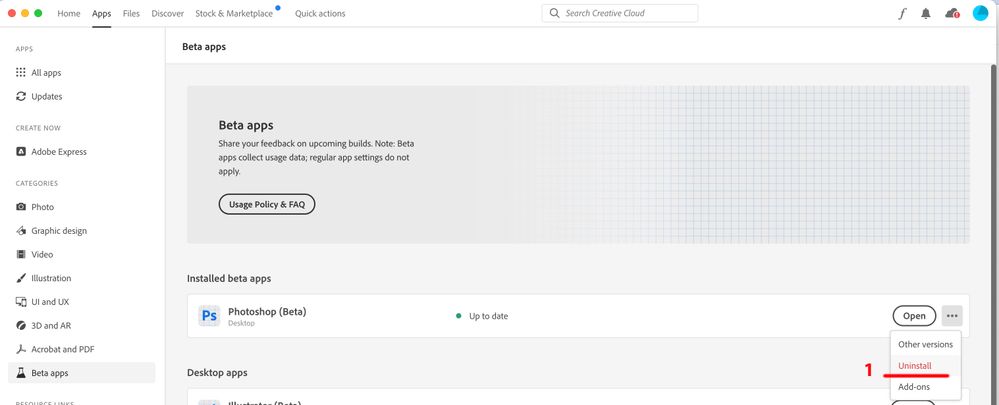This screenshot has width=999, height=405.
Task: Open Stock & Marketplace tab
Action: pos(234,13)
